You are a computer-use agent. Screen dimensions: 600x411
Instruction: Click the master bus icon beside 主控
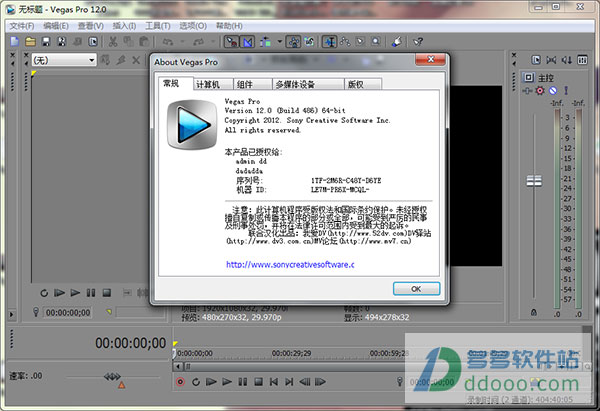point(528,77)
